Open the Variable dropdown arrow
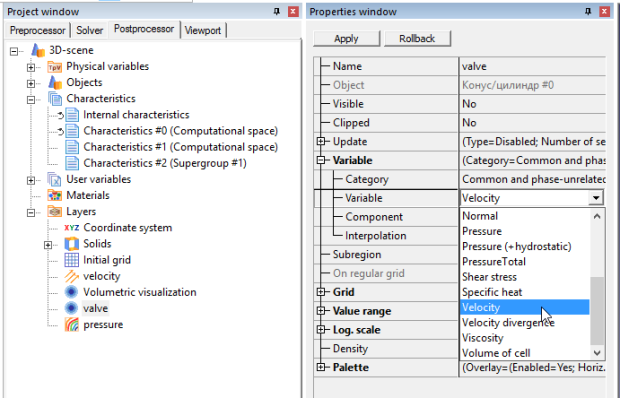This screenshot has width=620, height=398. point(595,198)
